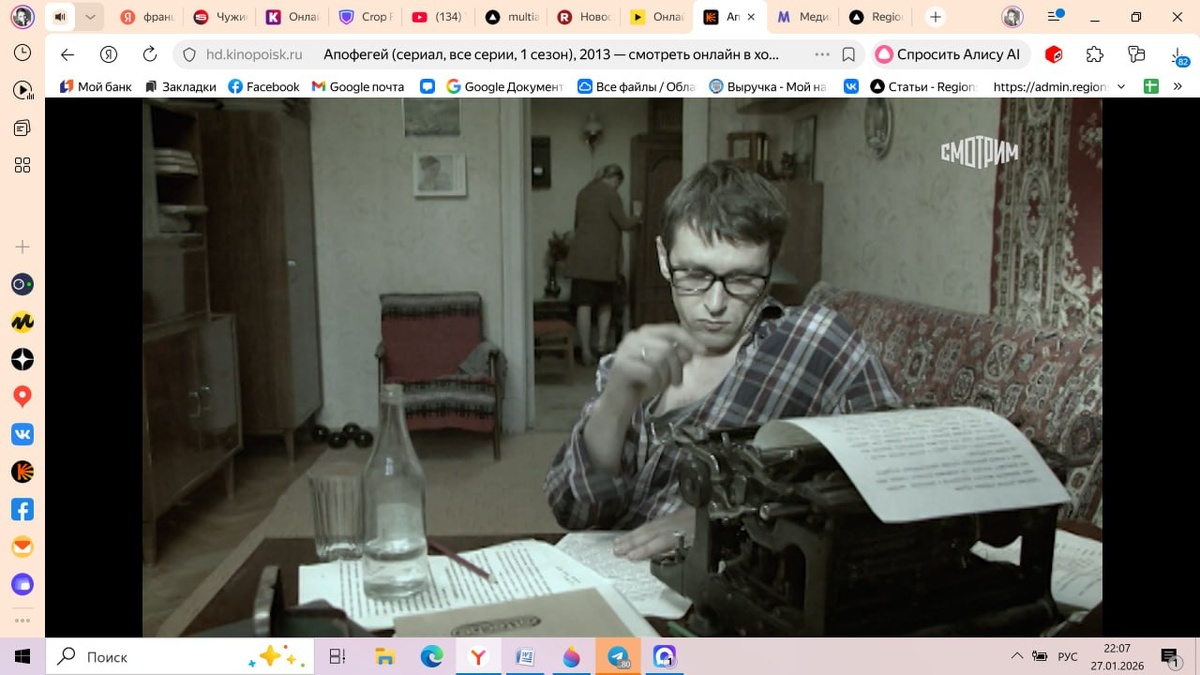Open the tabs list sidebar icon
This screenshot has height=675, width=1200.
[22, 128]
